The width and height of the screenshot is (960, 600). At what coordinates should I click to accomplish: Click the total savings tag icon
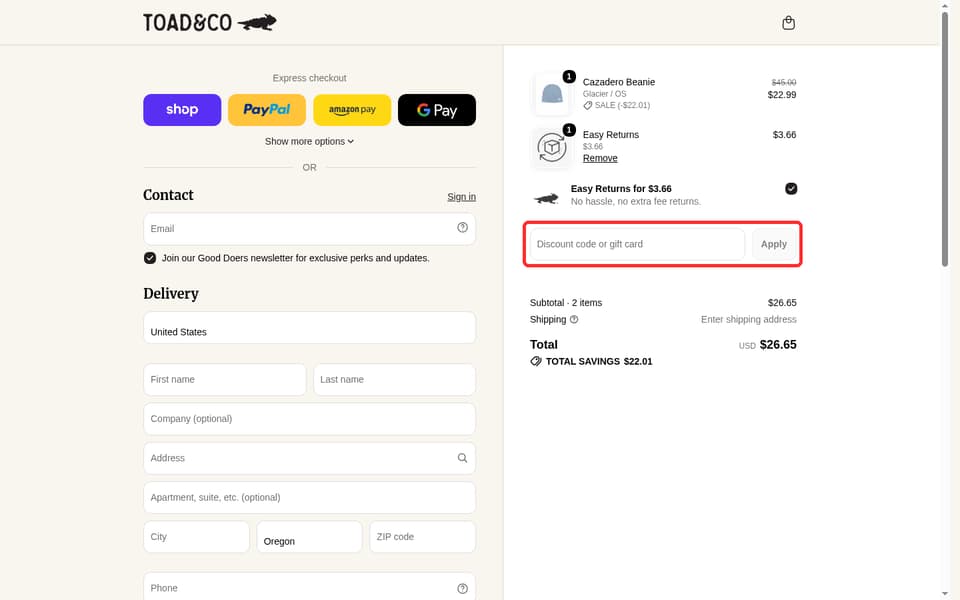coord(536,361)
